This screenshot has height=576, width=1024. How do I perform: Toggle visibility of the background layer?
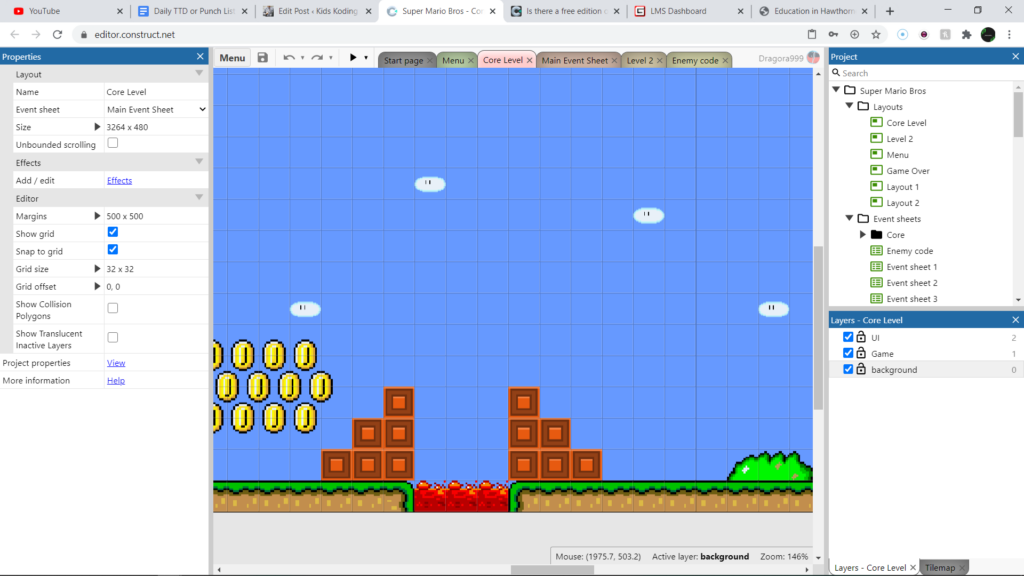coord(848,369)
